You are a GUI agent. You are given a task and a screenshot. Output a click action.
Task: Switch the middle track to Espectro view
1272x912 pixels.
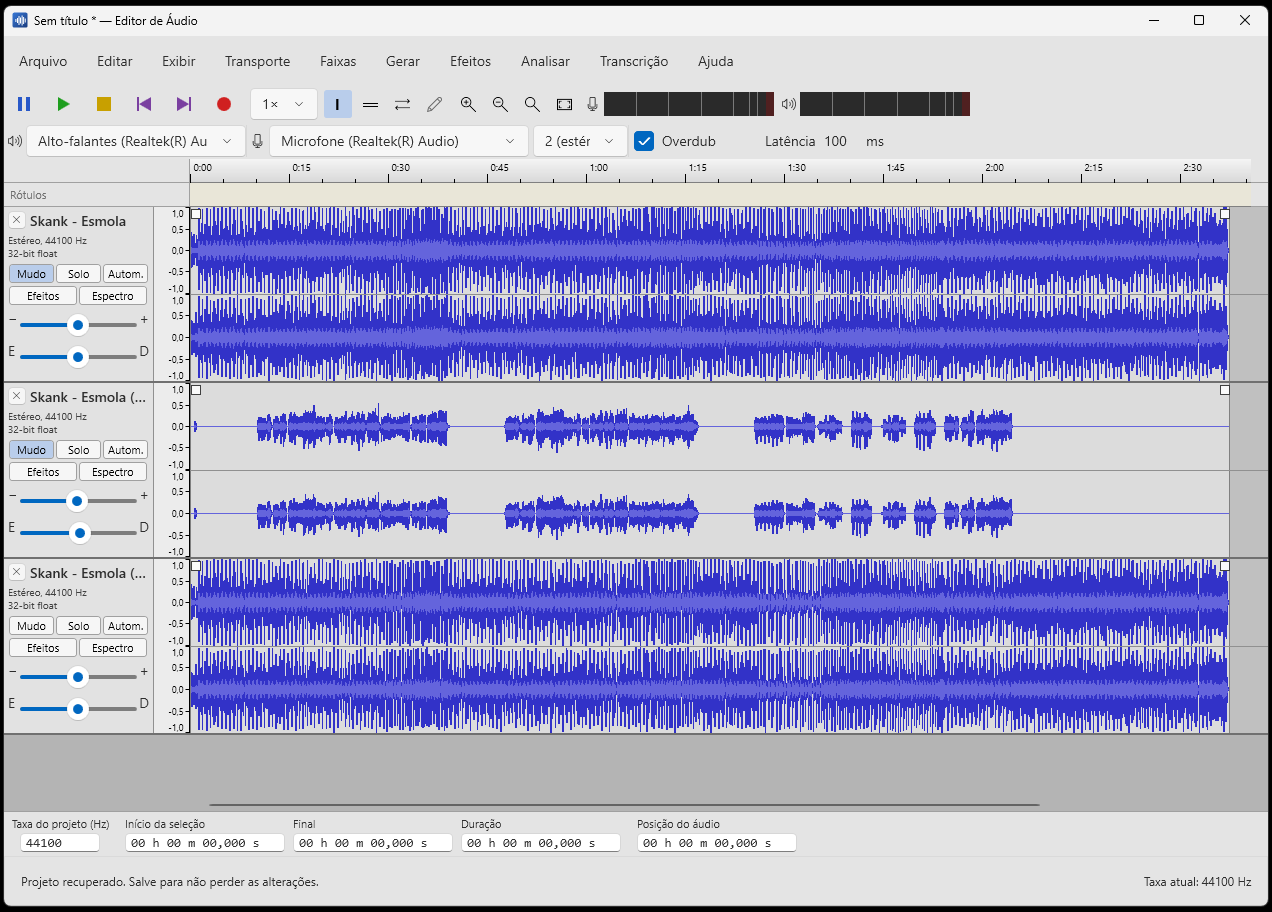tap(113, 472)
